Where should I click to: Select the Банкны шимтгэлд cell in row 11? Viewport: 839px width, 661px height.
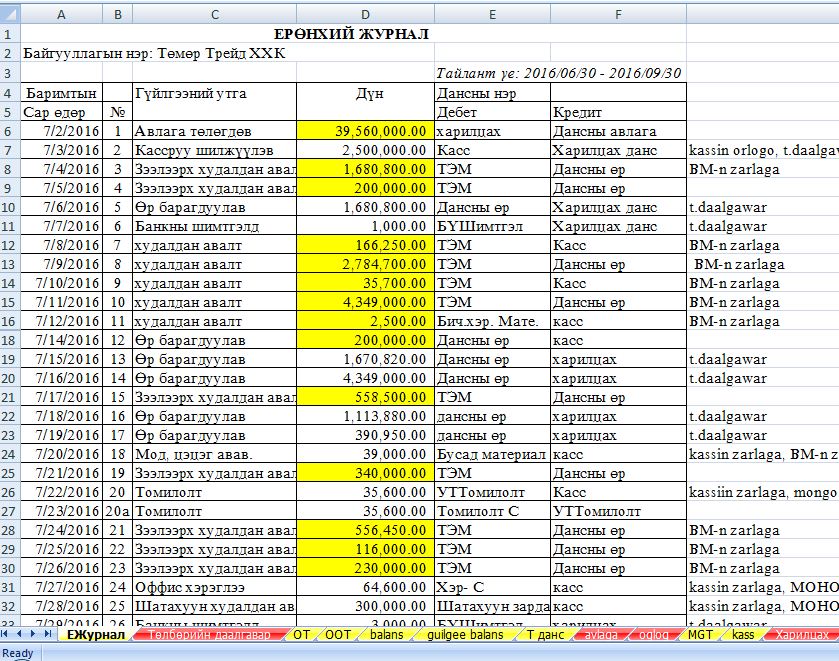[x=215, y=226]
